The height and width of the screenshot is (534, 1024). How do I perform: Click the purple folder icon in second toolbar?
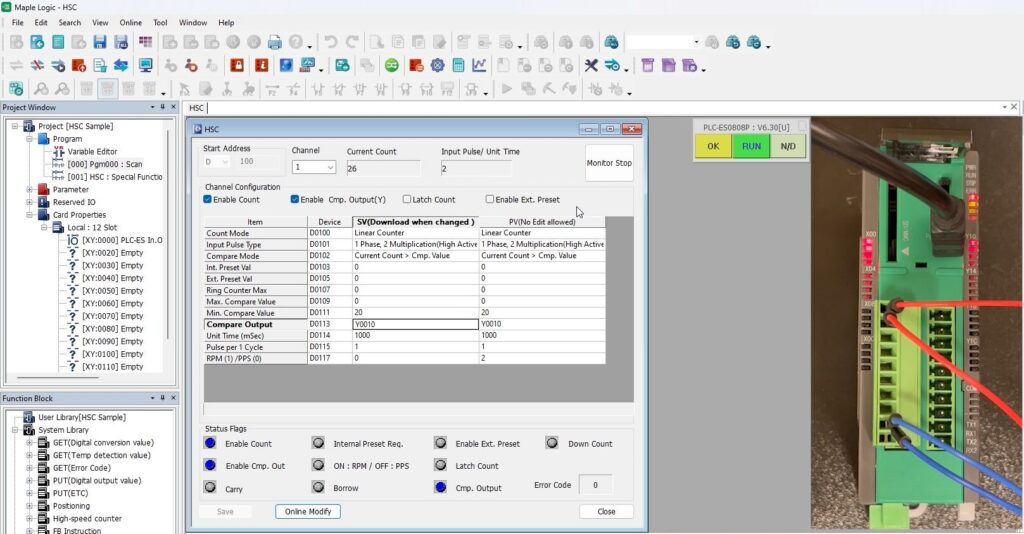668,66
